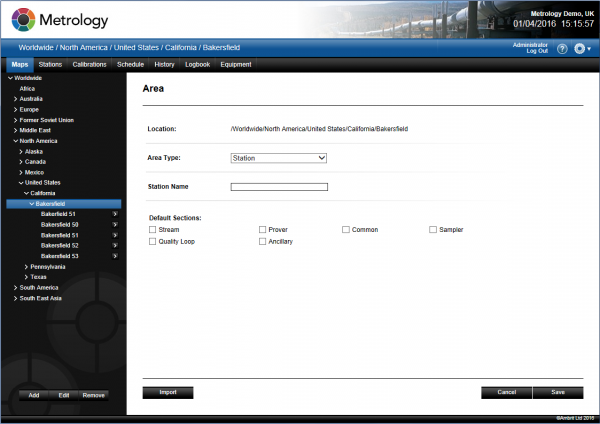The width and height of the screenshot is (600, 424).
Task: Click the Import button
Action: point(168,393)
